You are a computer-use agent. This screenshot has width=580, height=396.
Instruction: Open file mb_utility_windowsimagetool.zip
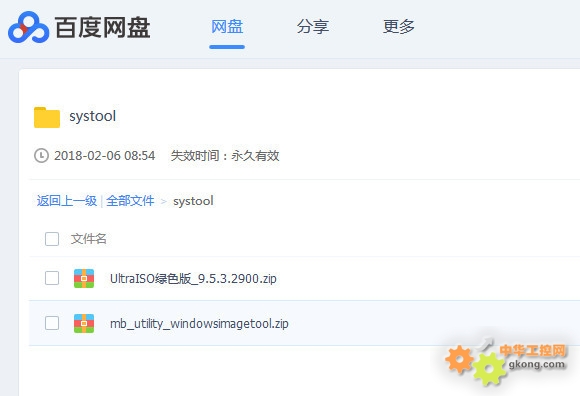coord(199,324)
